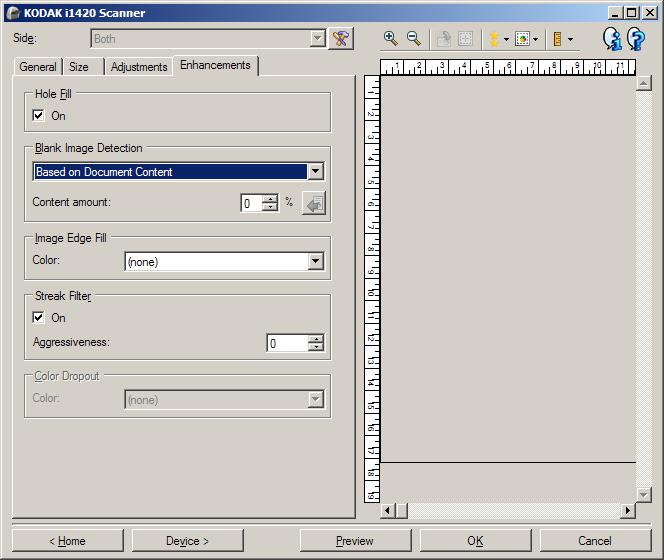Screen dimensions: 664x560
Task: Click the horizontal scrollbar thumb
Action: pos(401,510)
